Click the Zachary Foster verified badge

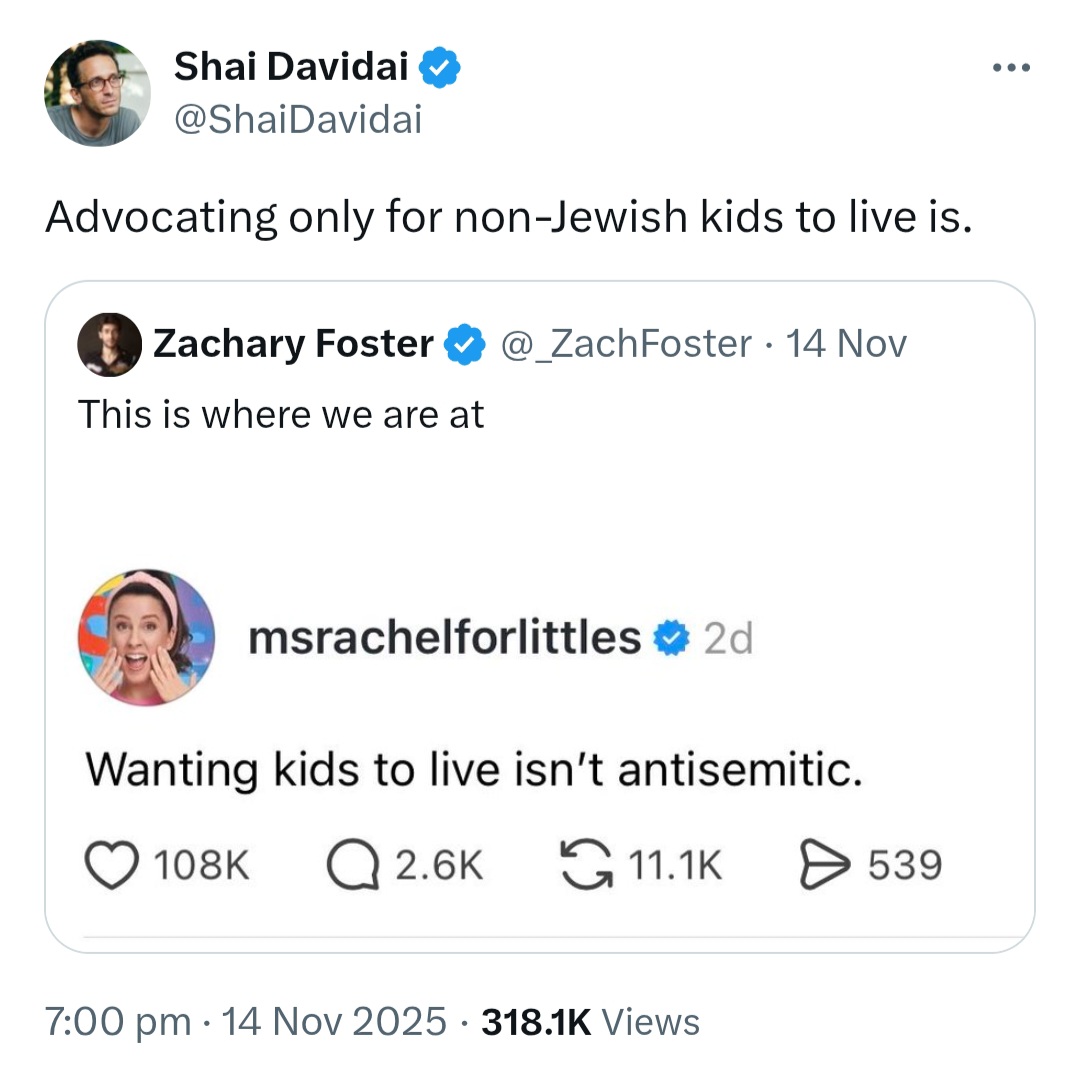click(x=464, y=344)
